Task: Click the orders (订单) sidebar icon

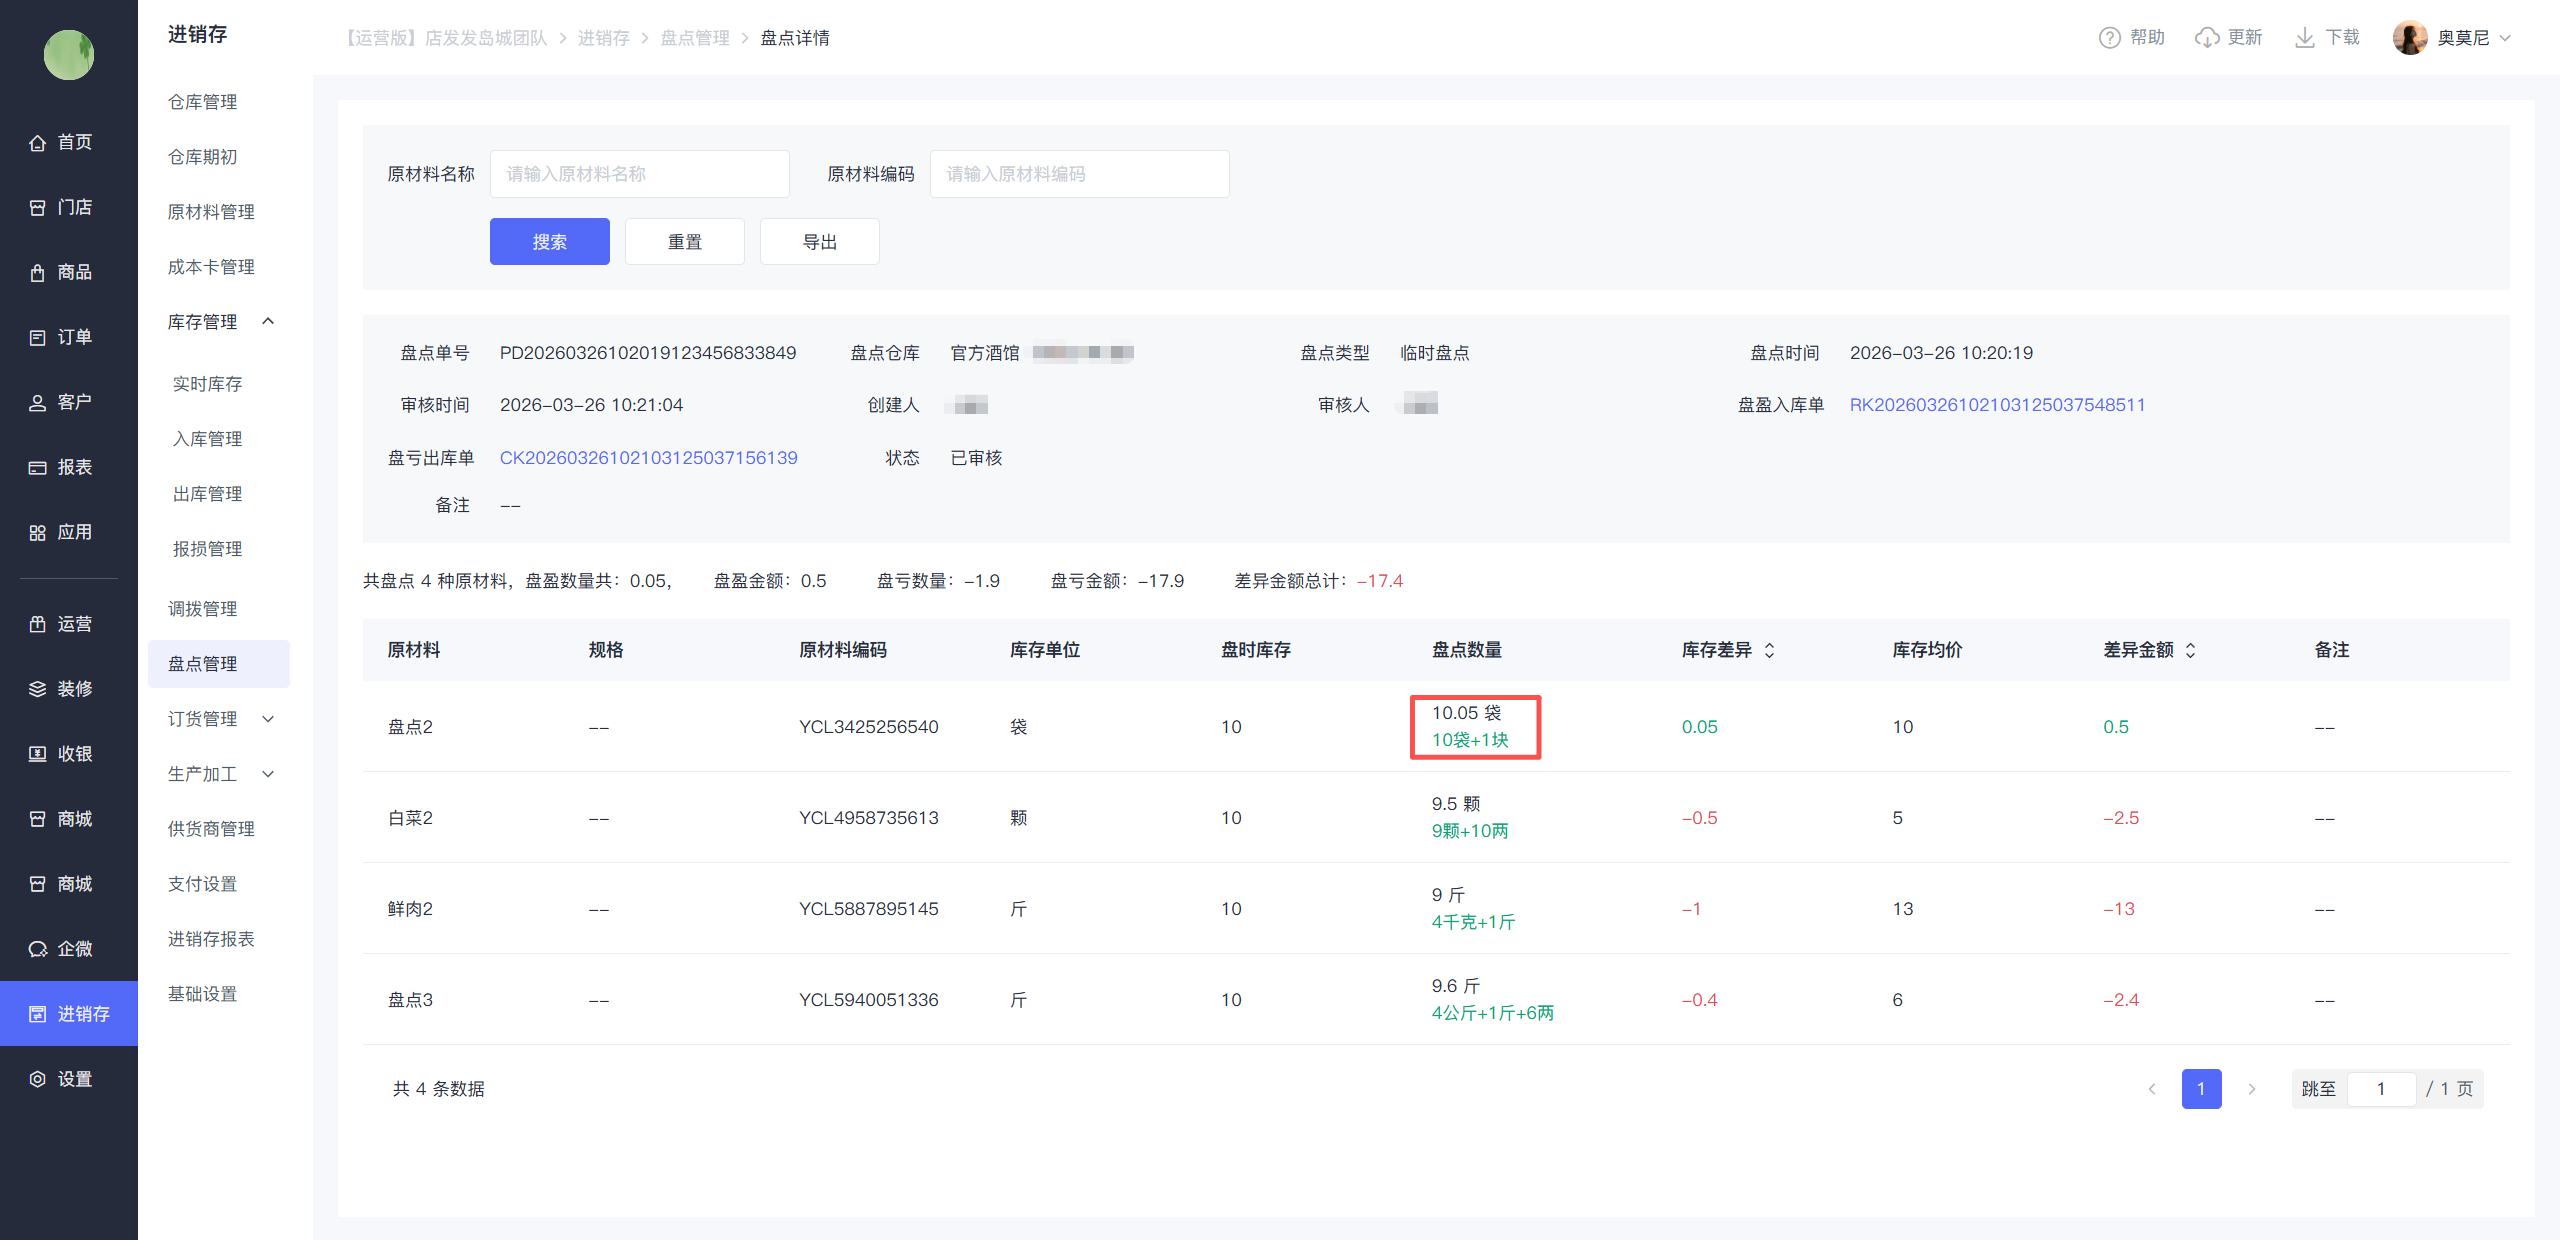Action: (x=38, y=338)
